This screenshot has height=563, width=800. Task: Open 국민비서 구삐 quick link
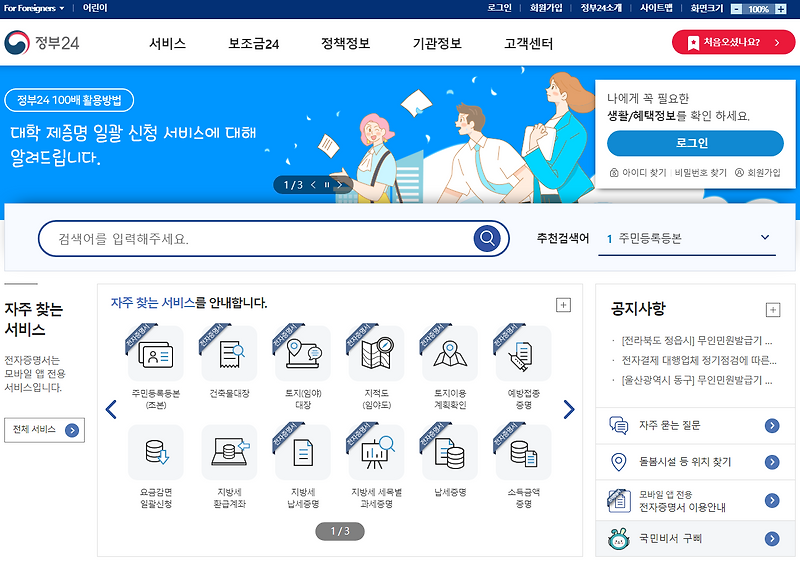(x=695, y=538)
